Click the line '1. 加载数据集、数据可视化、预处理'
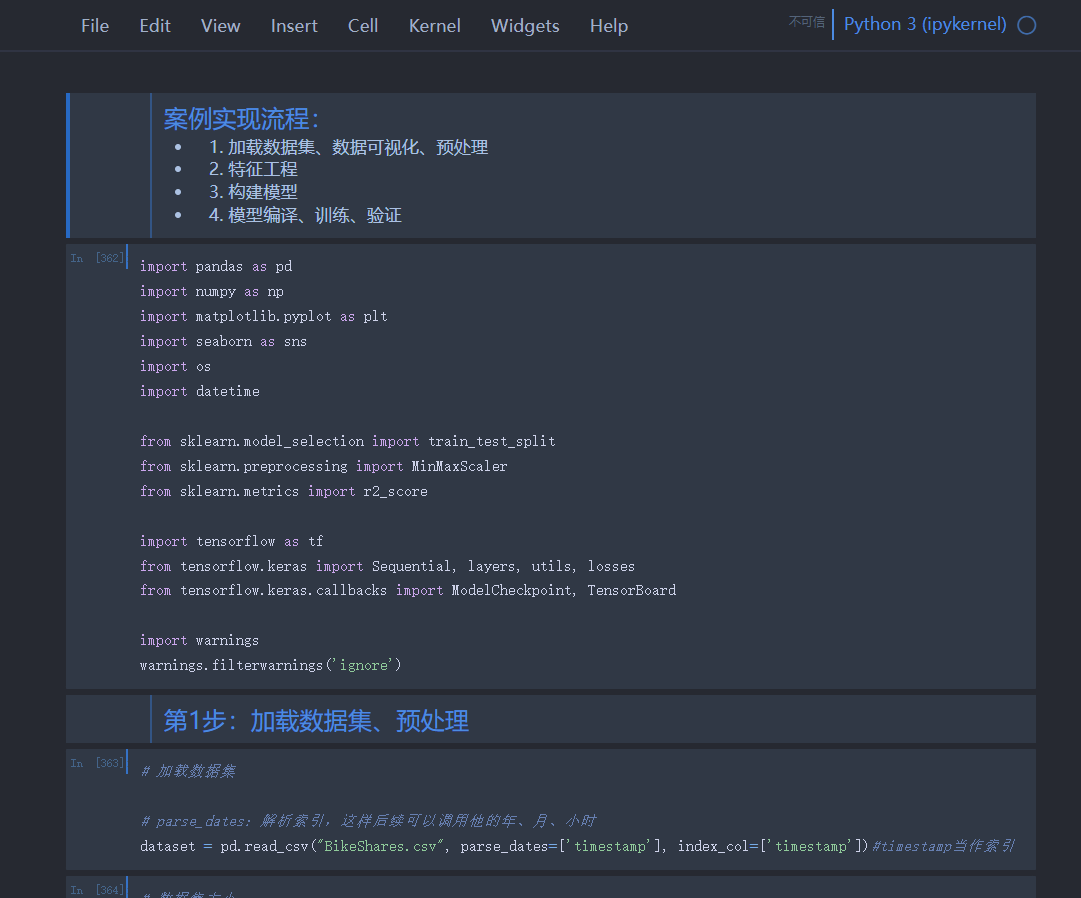Screen dimensions: 1081x898 [x=348, y=147]
